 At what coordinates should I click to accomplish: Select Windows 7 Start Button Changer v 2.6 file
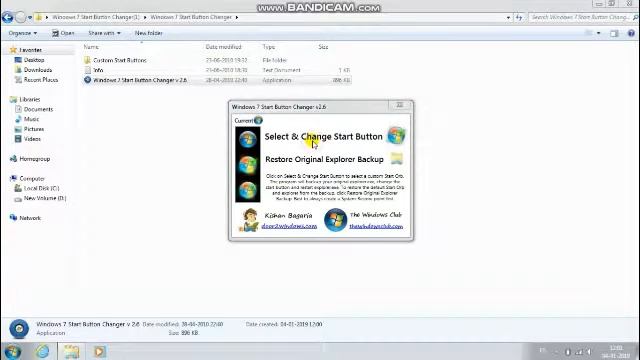click(140, 80)
